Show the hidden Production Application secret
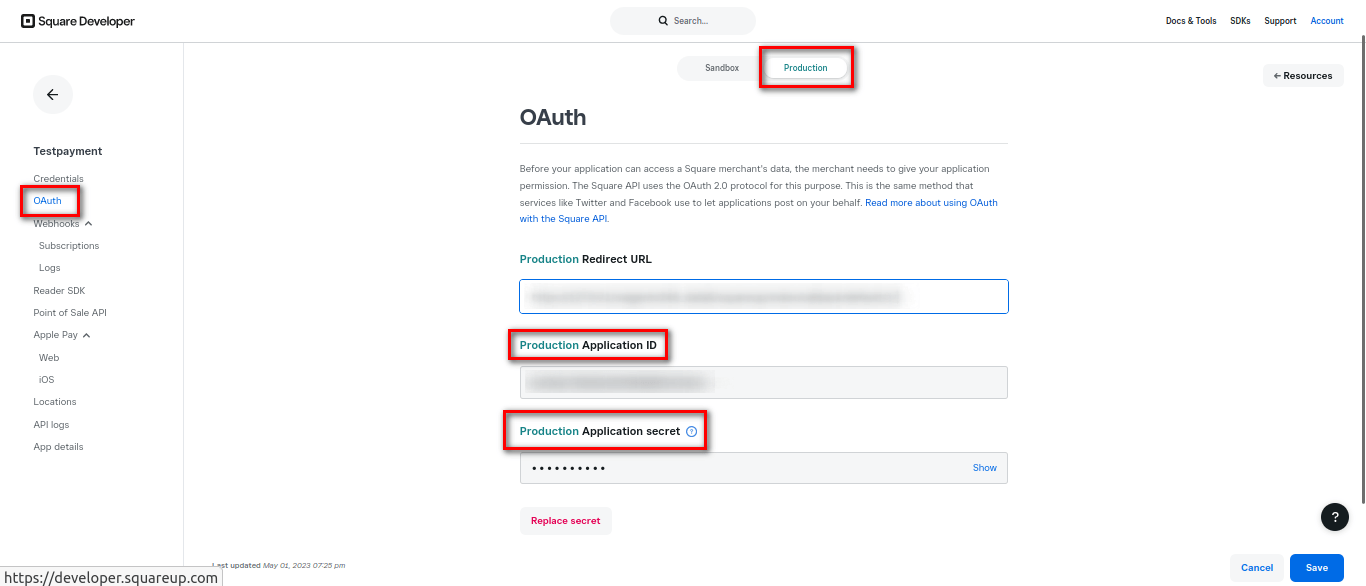 tap(984, 467)
